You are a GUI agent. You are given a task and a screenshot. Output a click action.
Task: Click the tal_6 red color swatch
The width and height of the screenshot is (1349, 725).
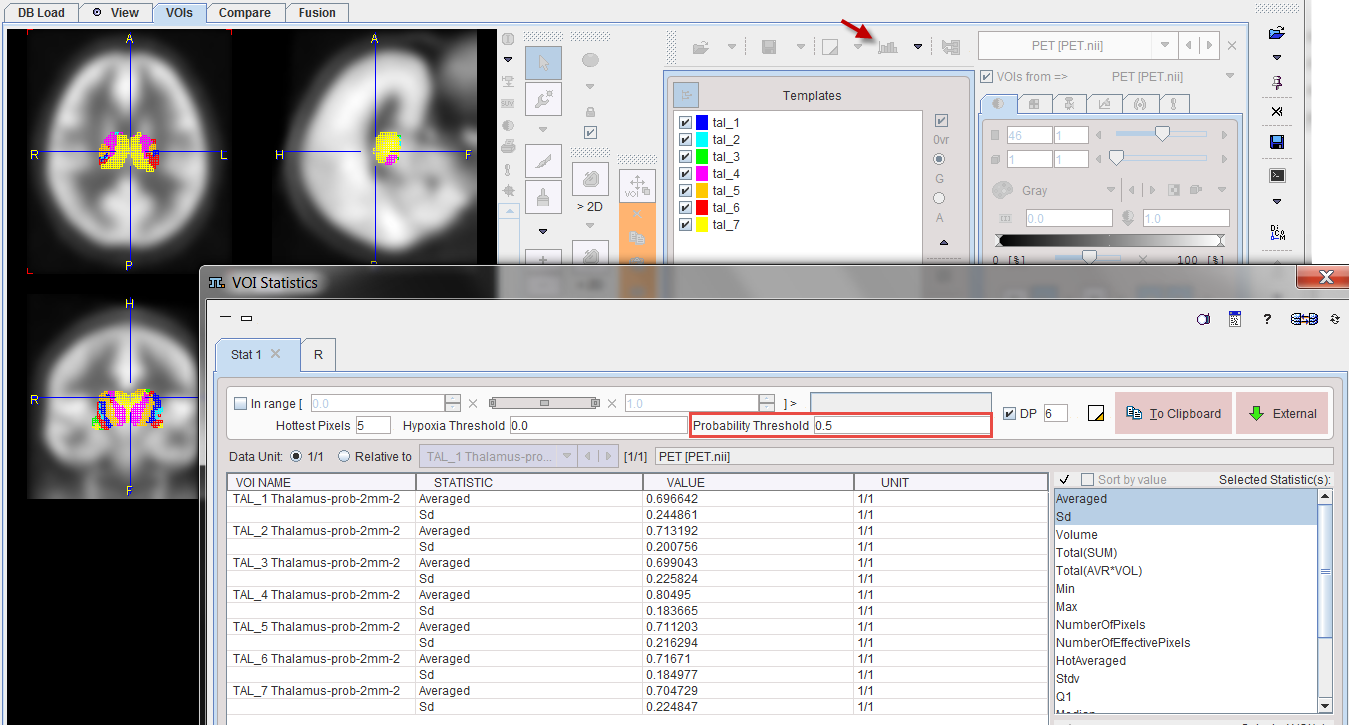(702, 208)
